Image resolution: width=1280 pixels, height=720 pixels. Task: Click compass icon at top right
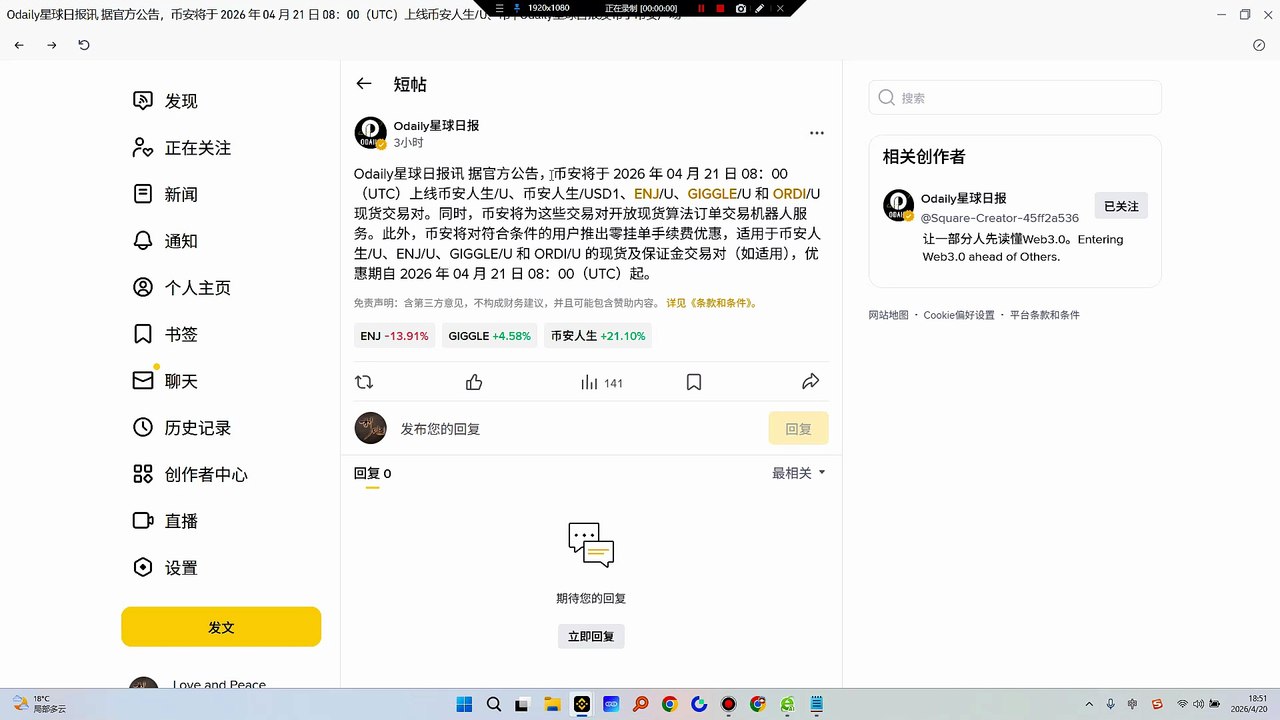click(x=1259, y=45)
